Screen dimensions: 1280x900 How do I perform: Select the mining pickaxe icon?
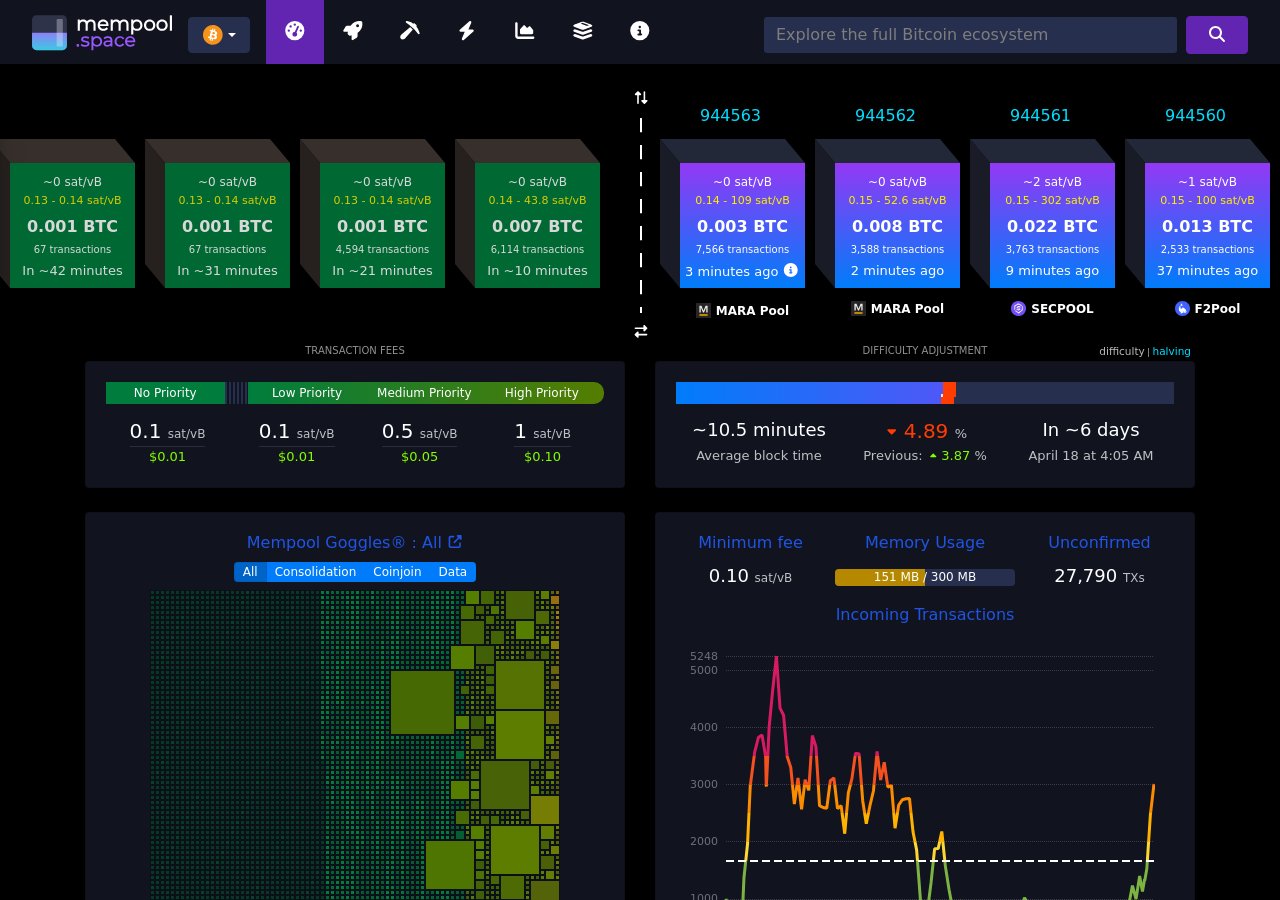click(x=409, y=31)
